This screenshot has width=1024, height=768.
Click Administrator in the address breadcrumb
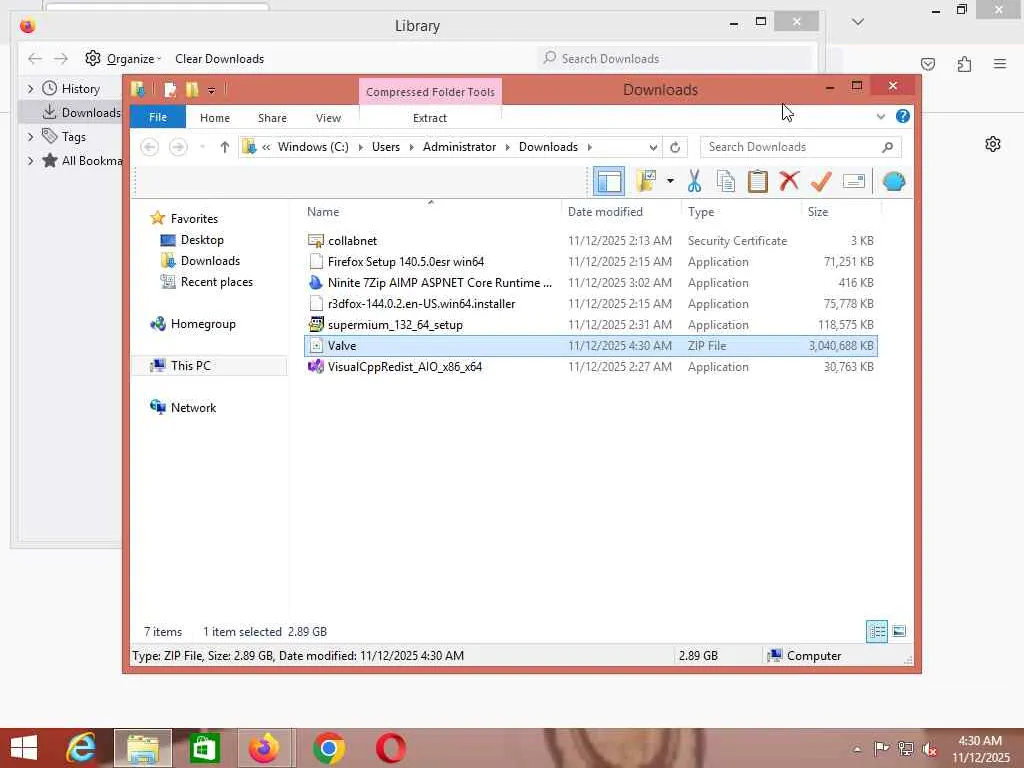point(459,147)
